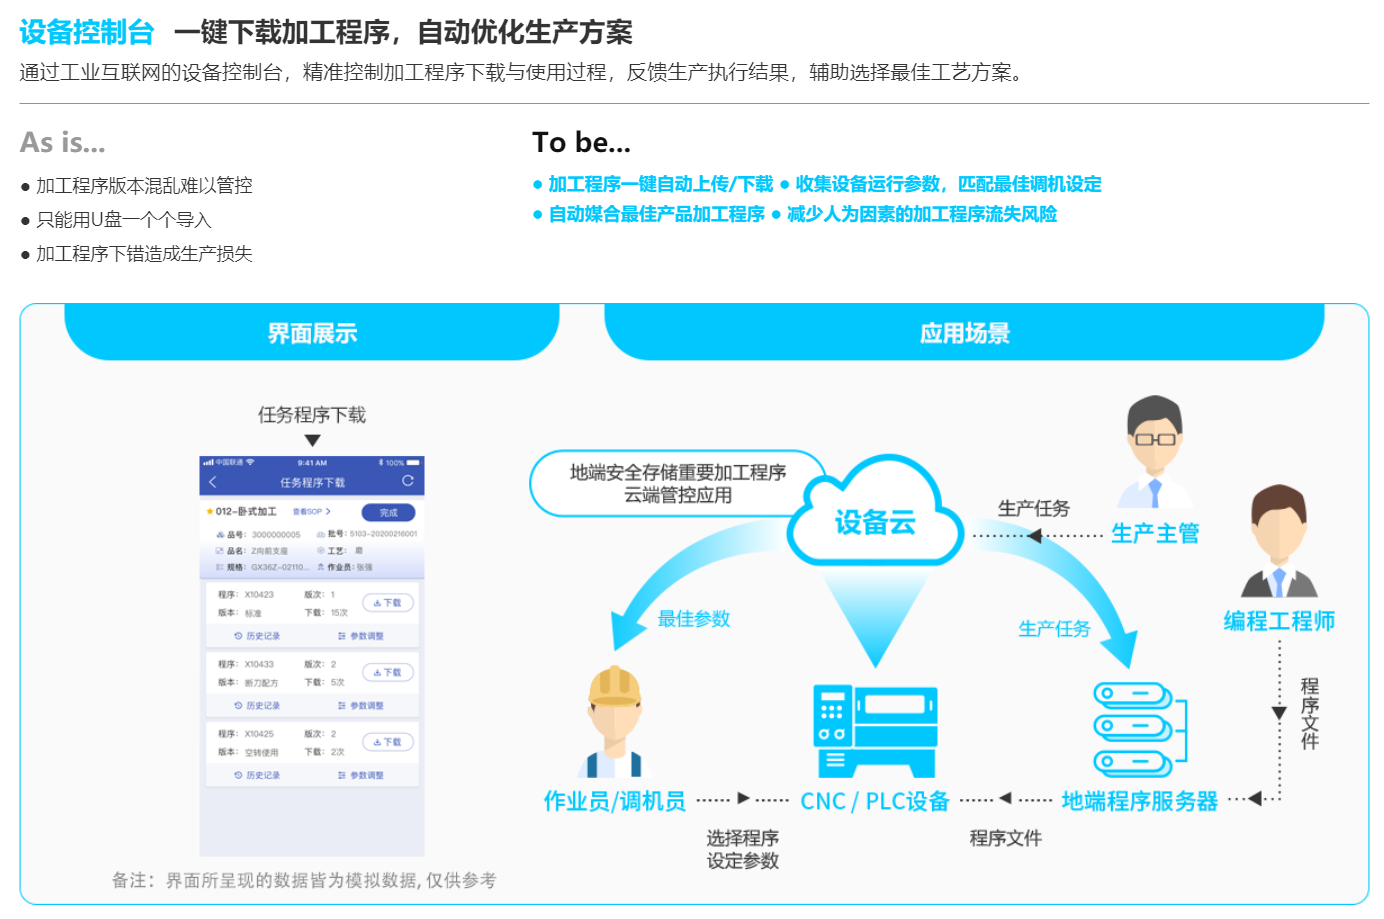1384x919 pixels.
Task: Download program X10423
Action: [x=387, y=603]
